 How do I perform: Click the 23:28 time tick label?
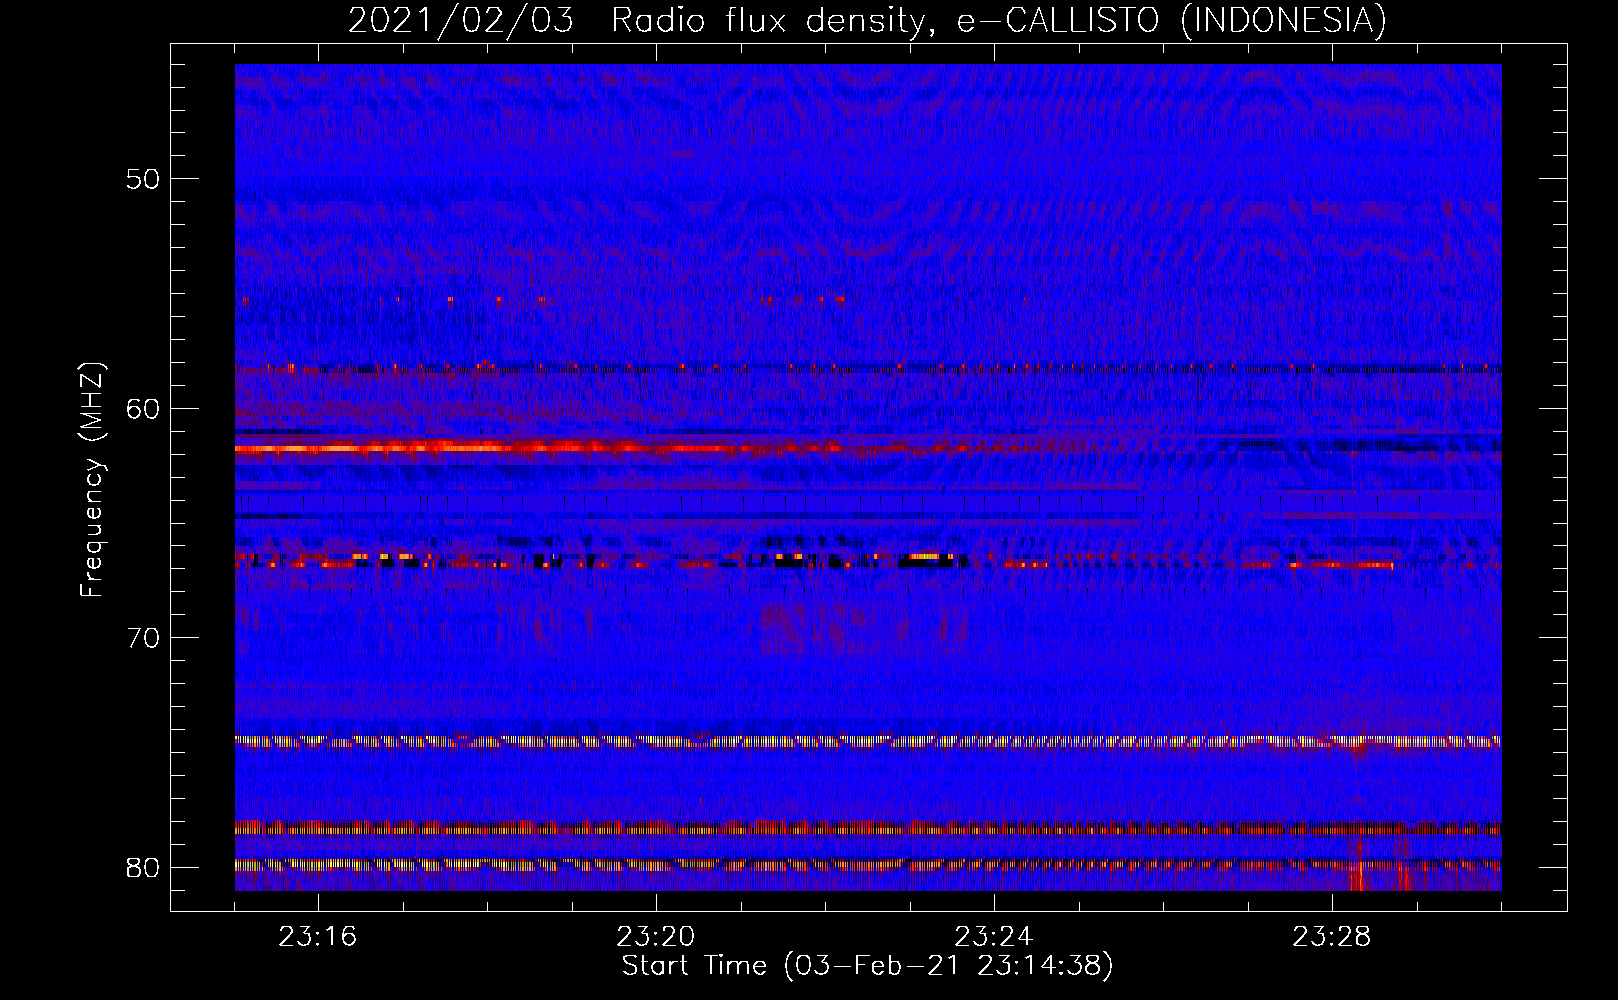tap(1332, 937)
